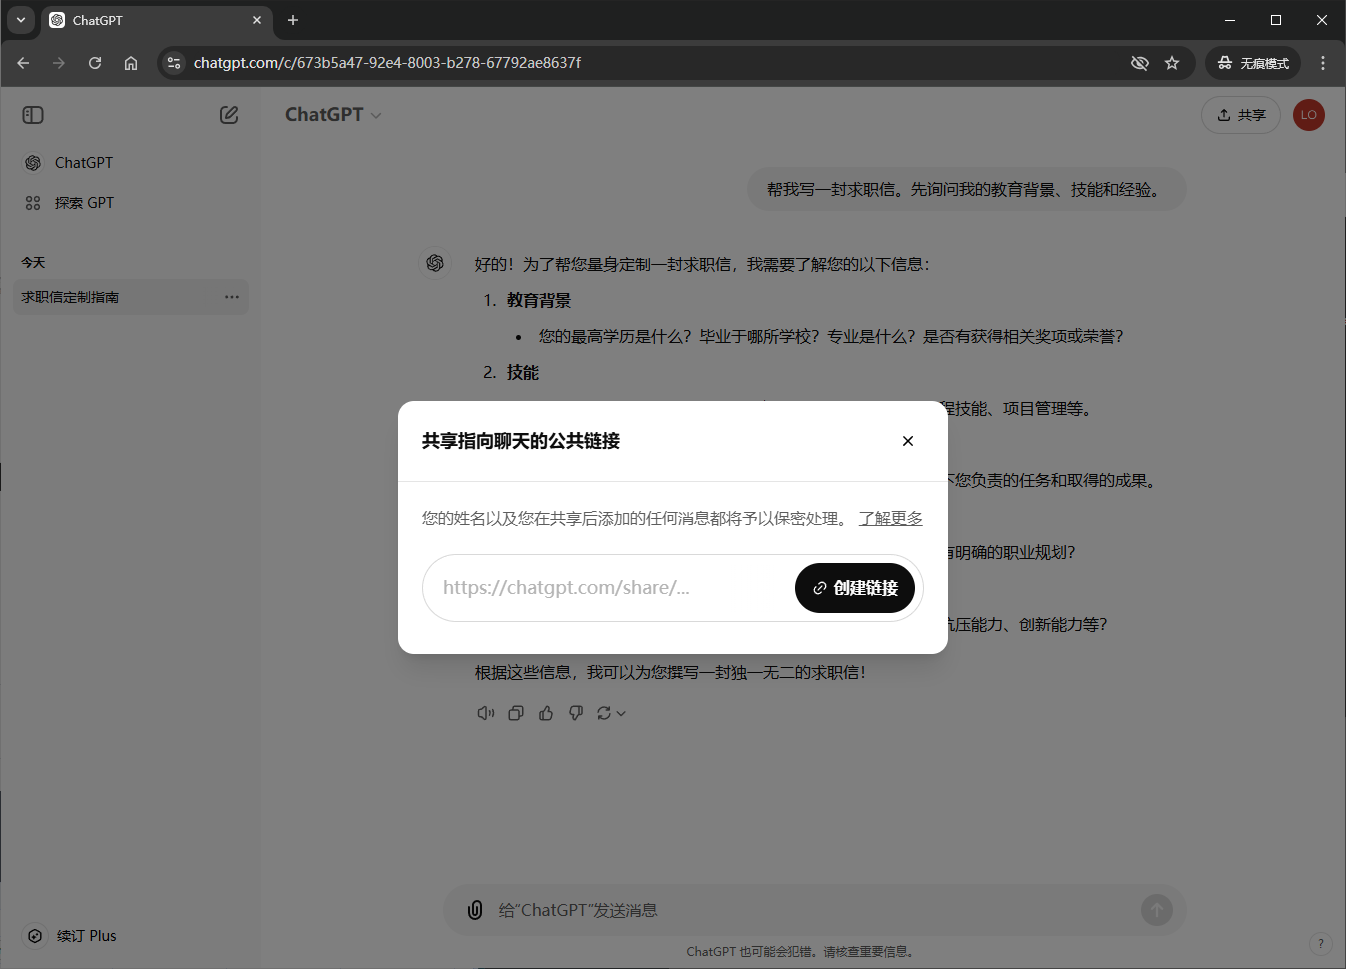The height and width of the screenshot is (969, 1346).
Task: Expand the regenerate response model menu
Action: (611, 713)
